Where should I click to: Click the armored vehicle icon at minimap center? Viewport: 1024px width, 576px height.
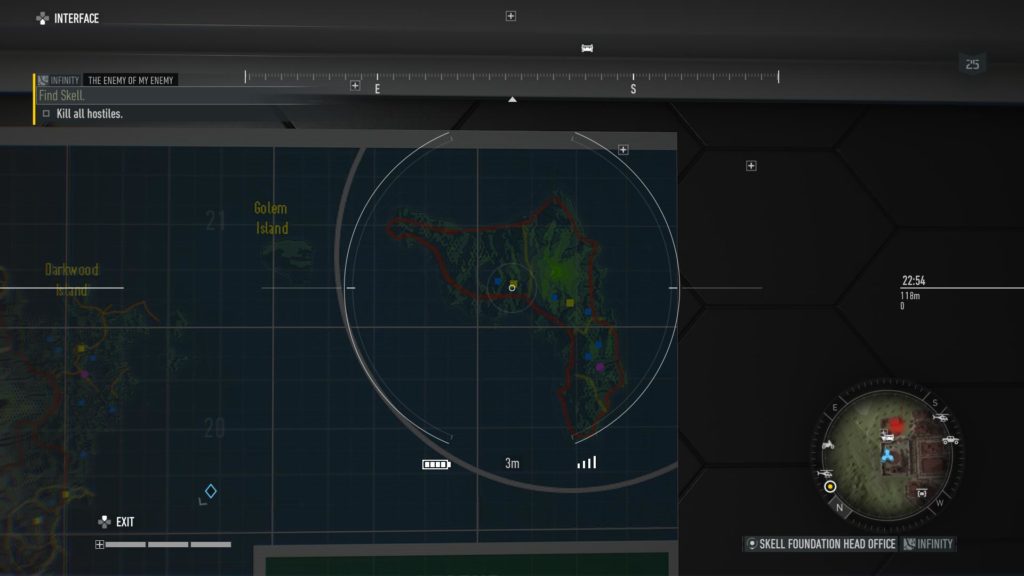tap(887, 436)
